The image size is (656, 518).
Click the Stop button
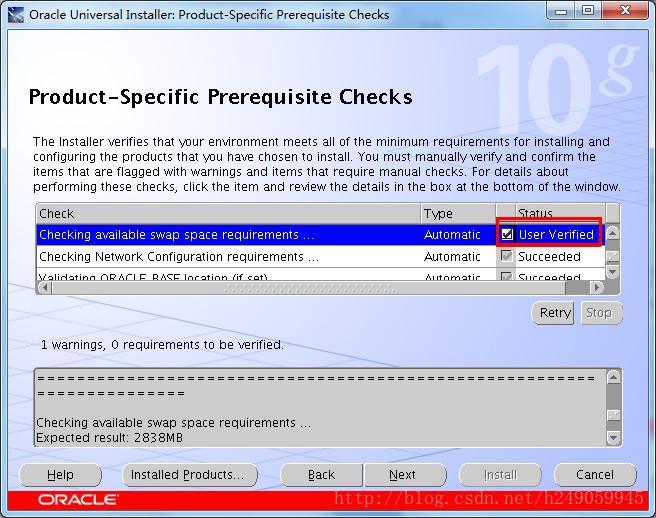[x=601, y=313]
